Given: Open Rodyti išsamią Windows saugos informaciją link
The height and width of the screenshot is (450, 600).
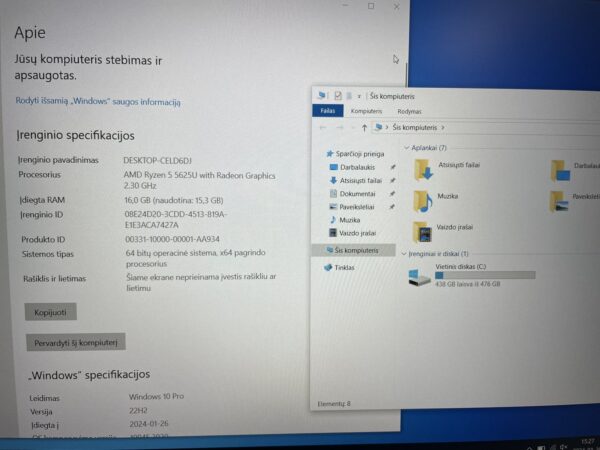Looking at the screenshot, I should 98,101.
